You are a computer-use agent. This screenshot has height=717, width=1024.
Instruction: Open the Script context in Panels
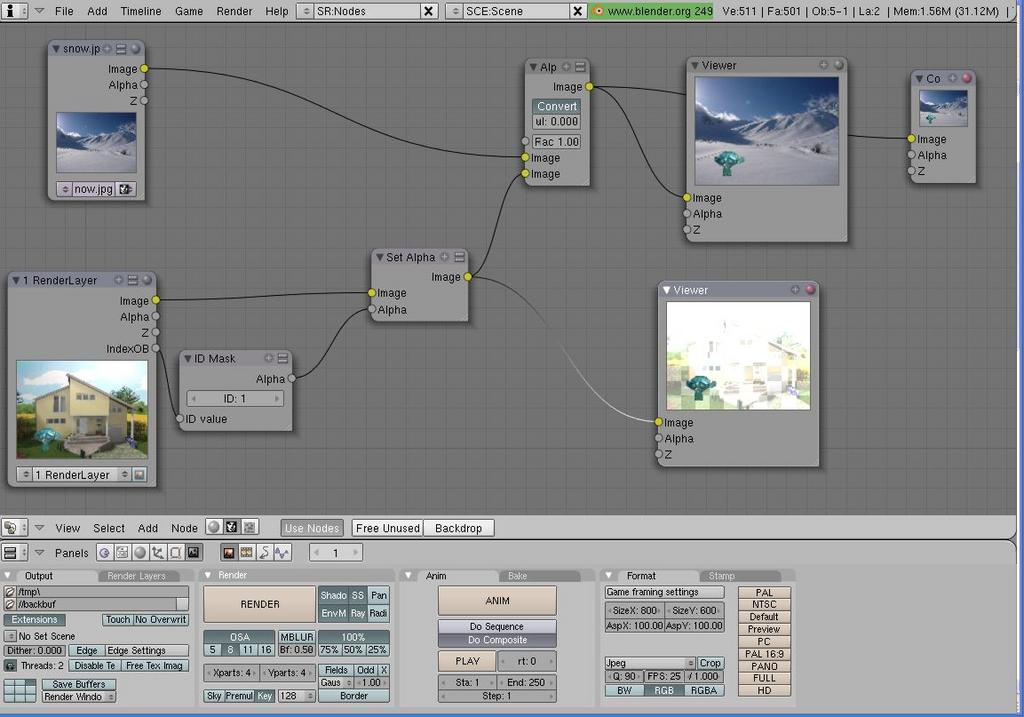pos(122,552)
